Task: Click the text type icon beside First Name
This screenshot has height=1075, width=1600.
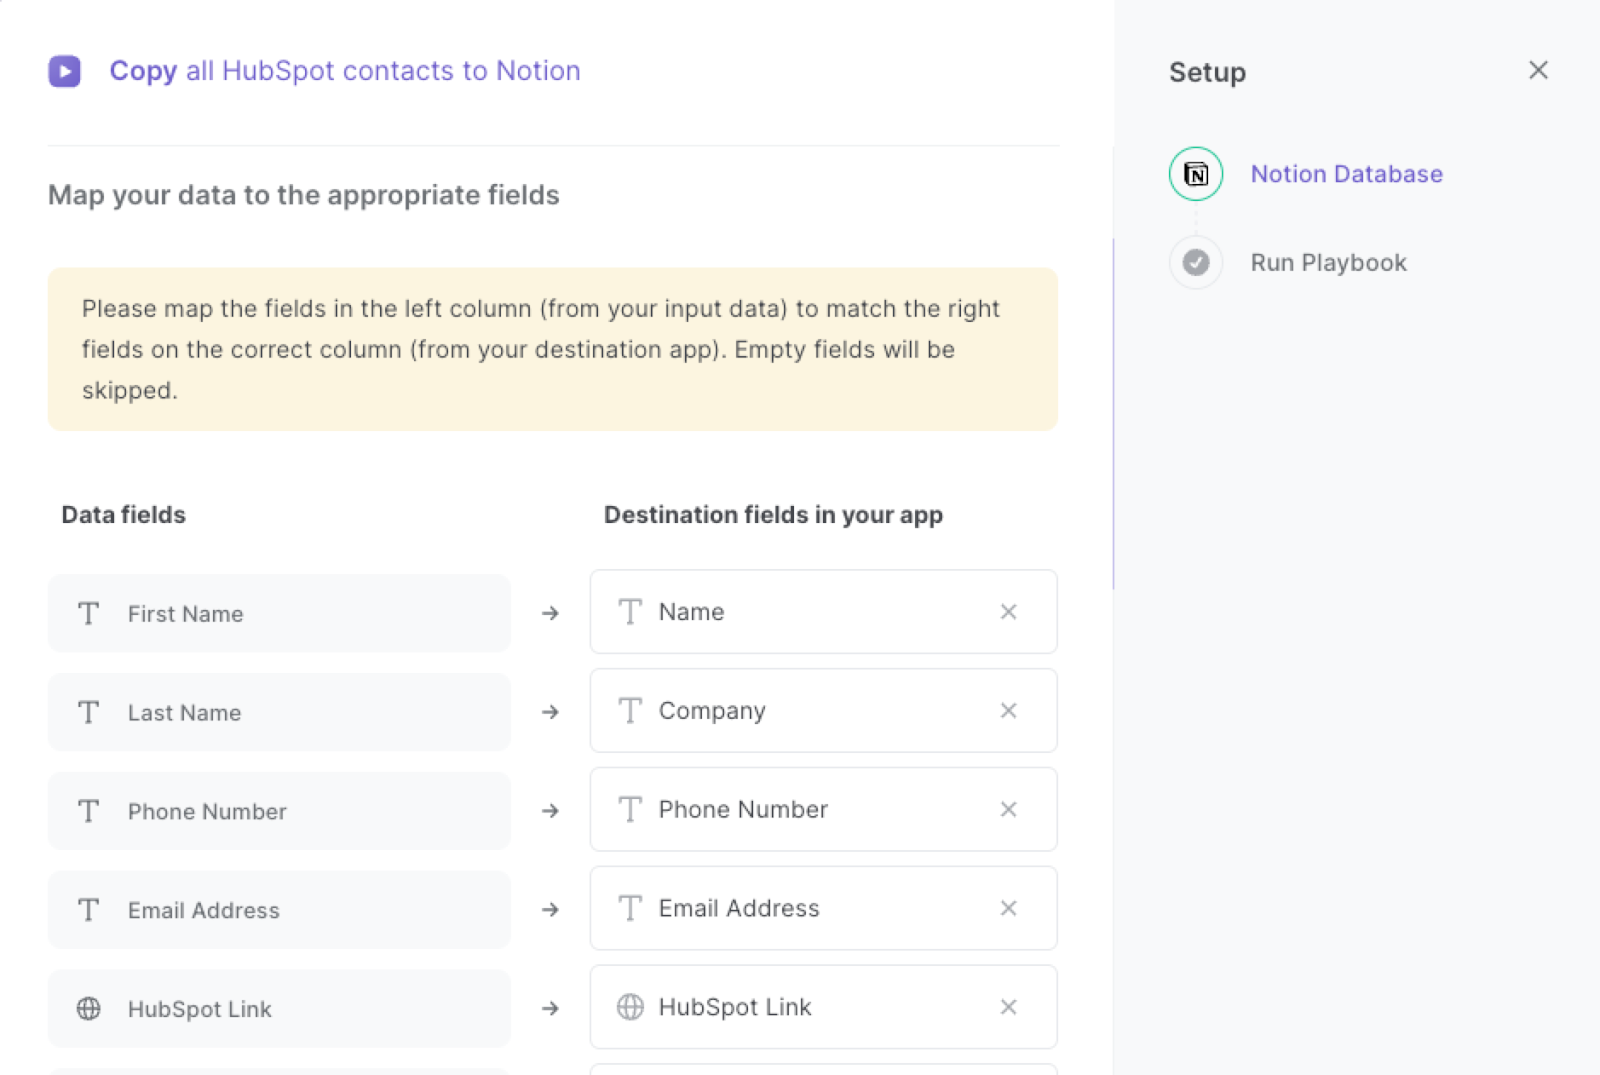Action: 89,613
